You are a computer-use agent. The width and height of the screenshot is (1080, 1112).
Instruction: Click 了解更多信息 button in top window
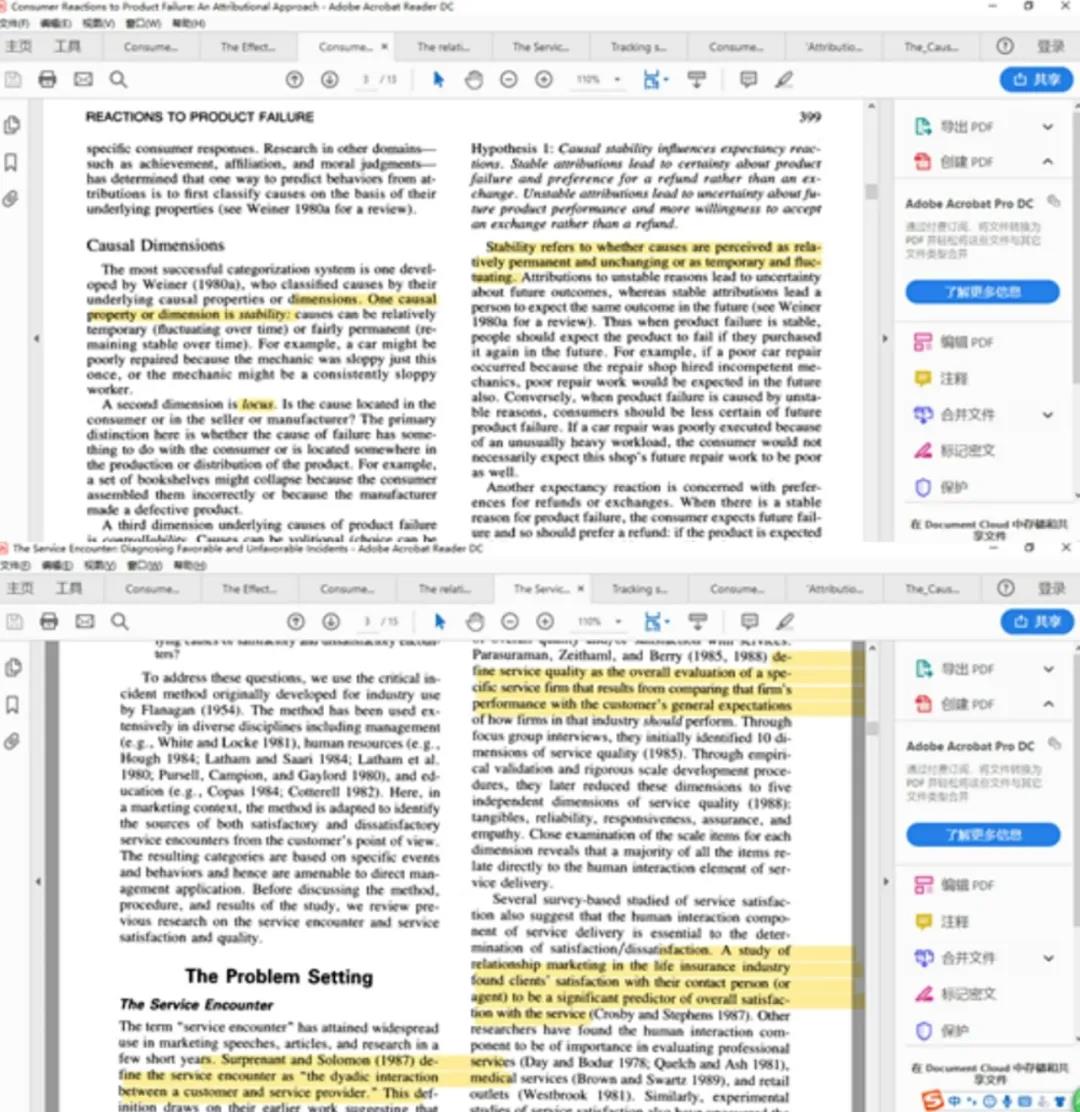click(x=982, y=292)
